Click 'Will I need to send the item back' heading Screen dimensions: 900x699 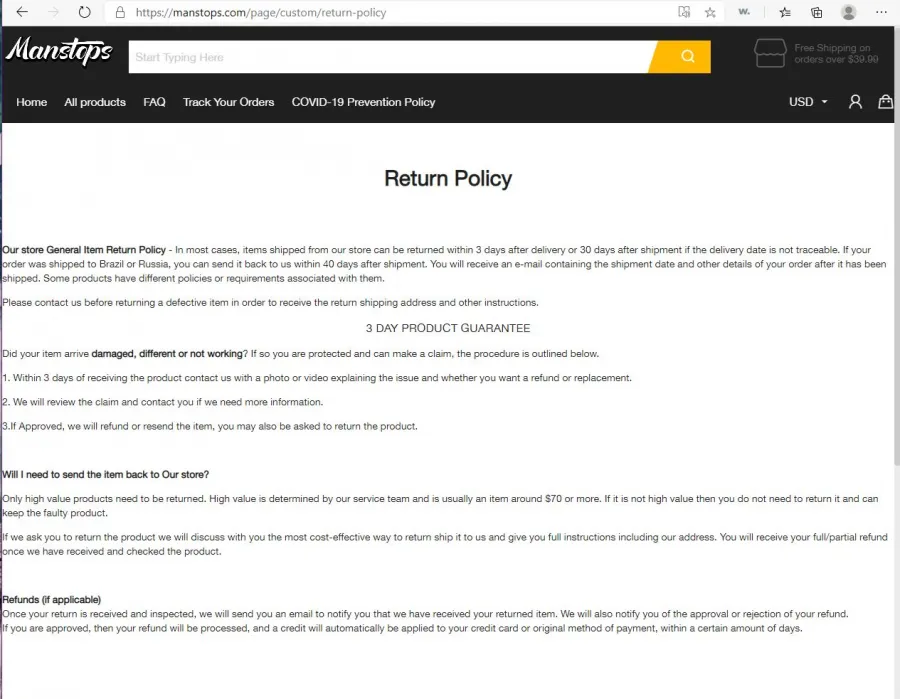106,475
